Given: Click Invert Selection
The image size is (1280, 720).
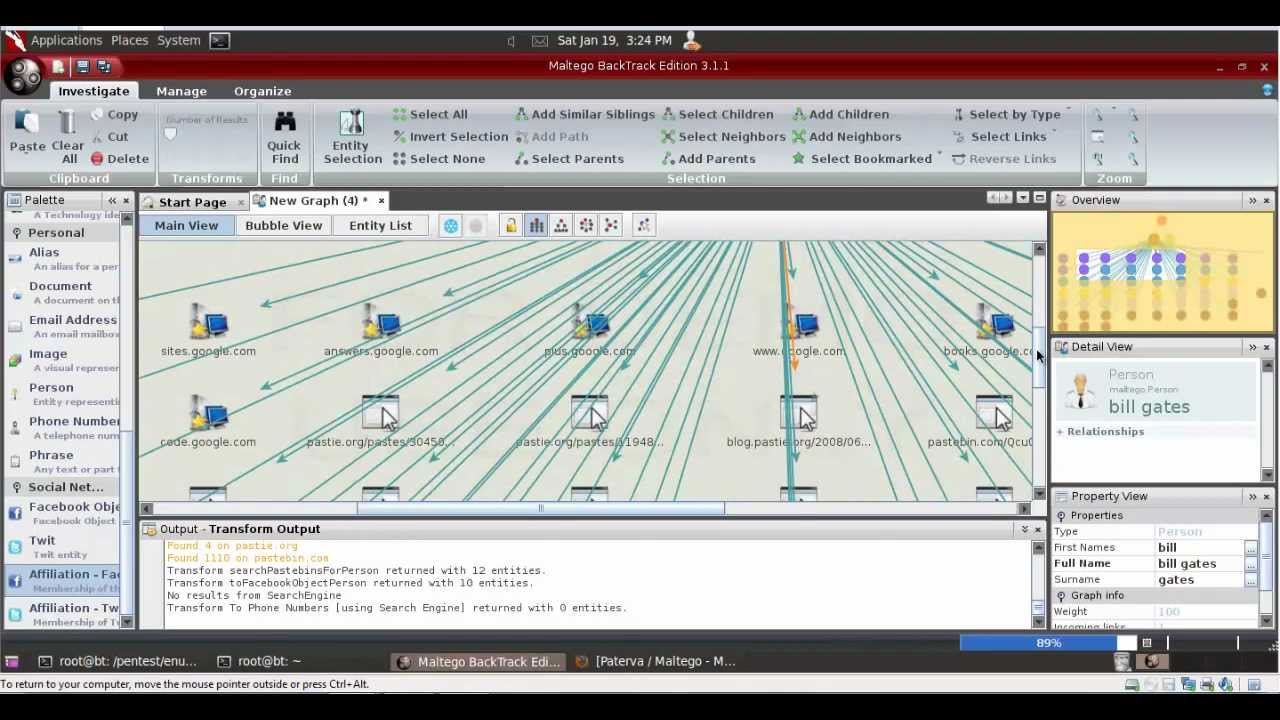Looking at the screenshot, I should tap(450, 136).
